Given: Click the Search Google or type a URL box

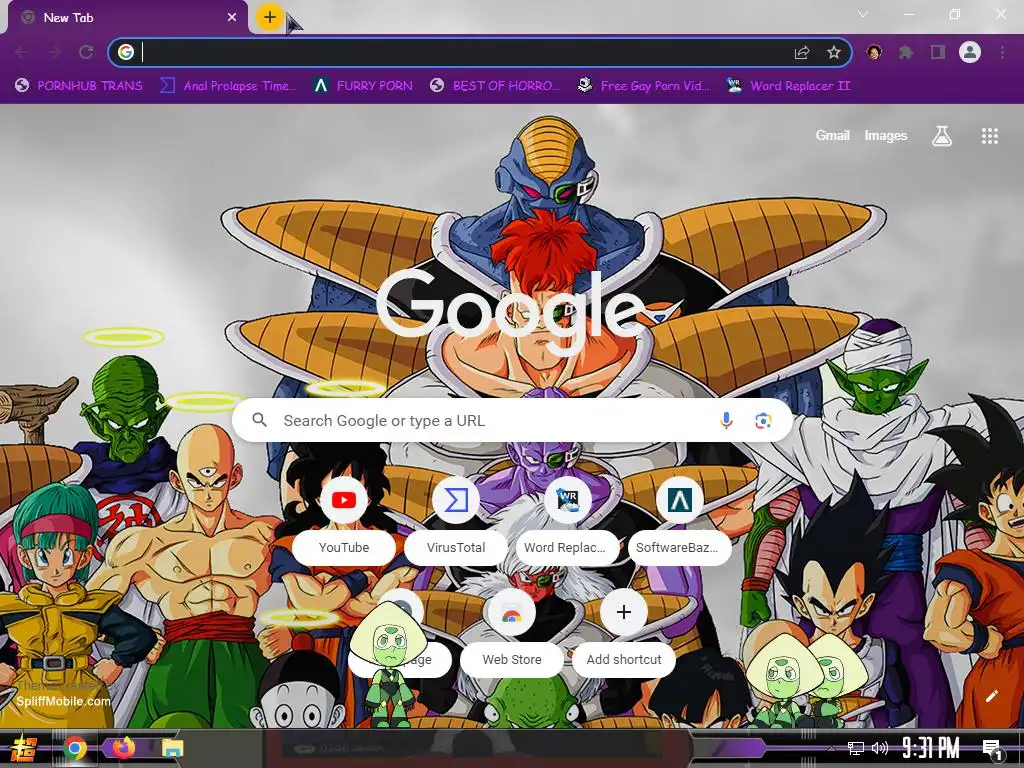Looking at the screenshot, I should (x=513, y=421).
